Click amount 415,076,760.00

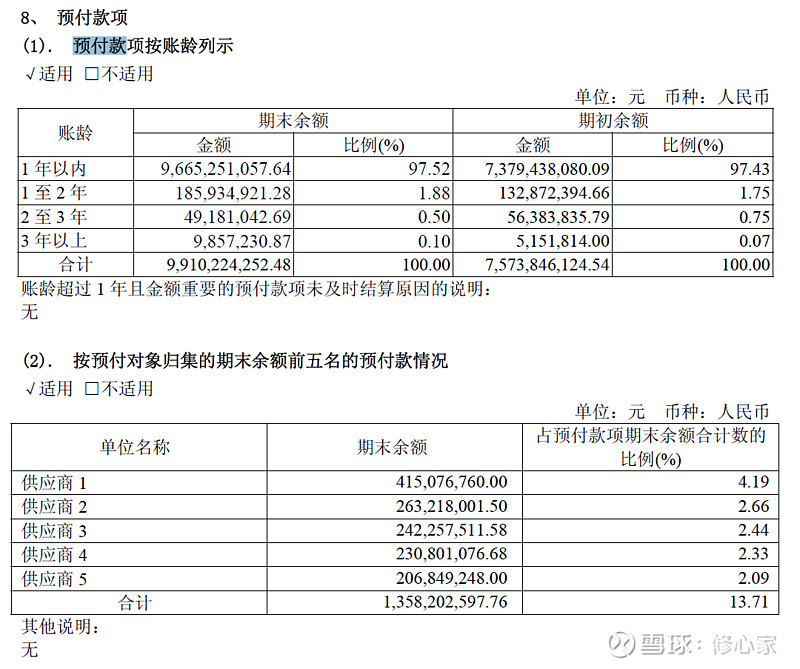pos(452,482)
